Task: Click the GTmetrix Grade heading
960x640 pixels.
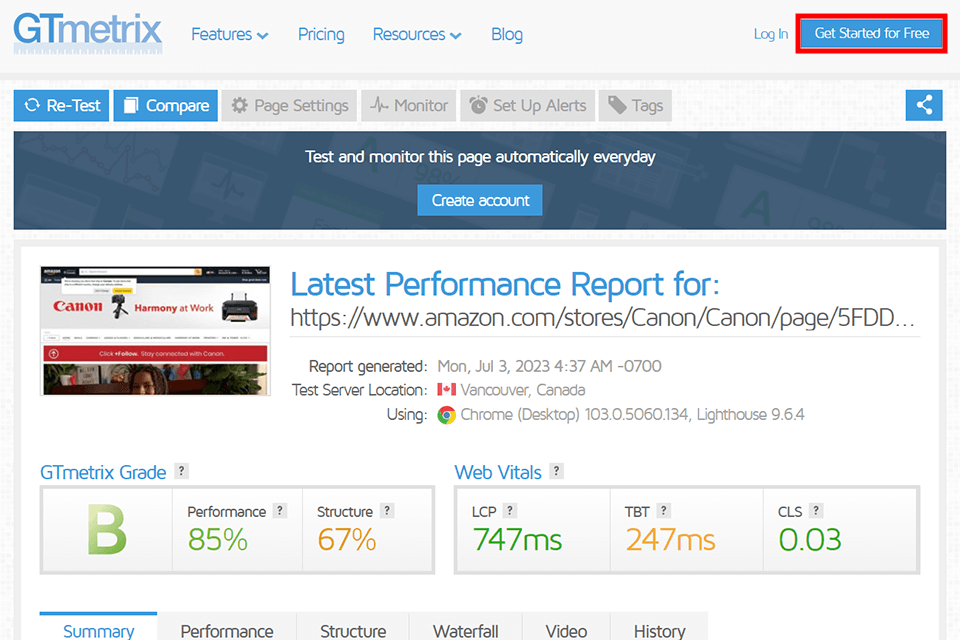Action: (103, 472)
